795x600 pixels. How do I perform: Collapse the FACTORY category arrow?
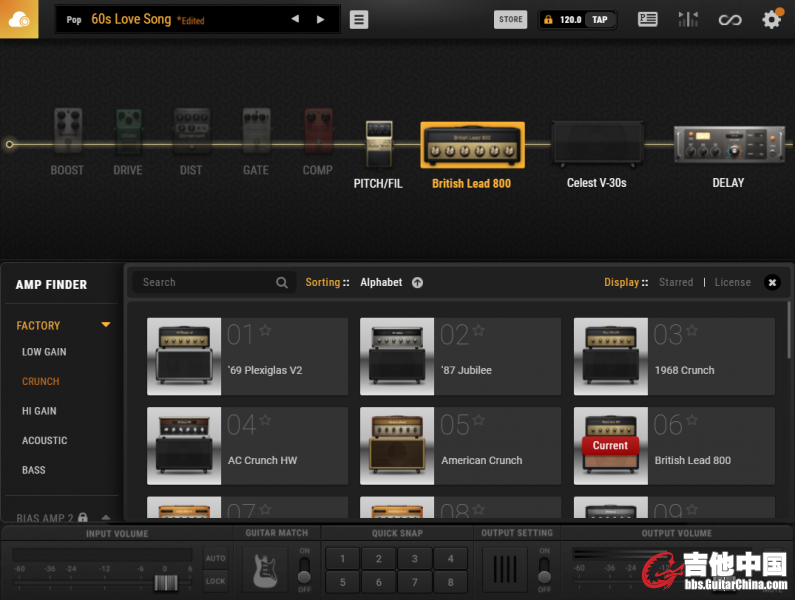click(x=106, y=325)
